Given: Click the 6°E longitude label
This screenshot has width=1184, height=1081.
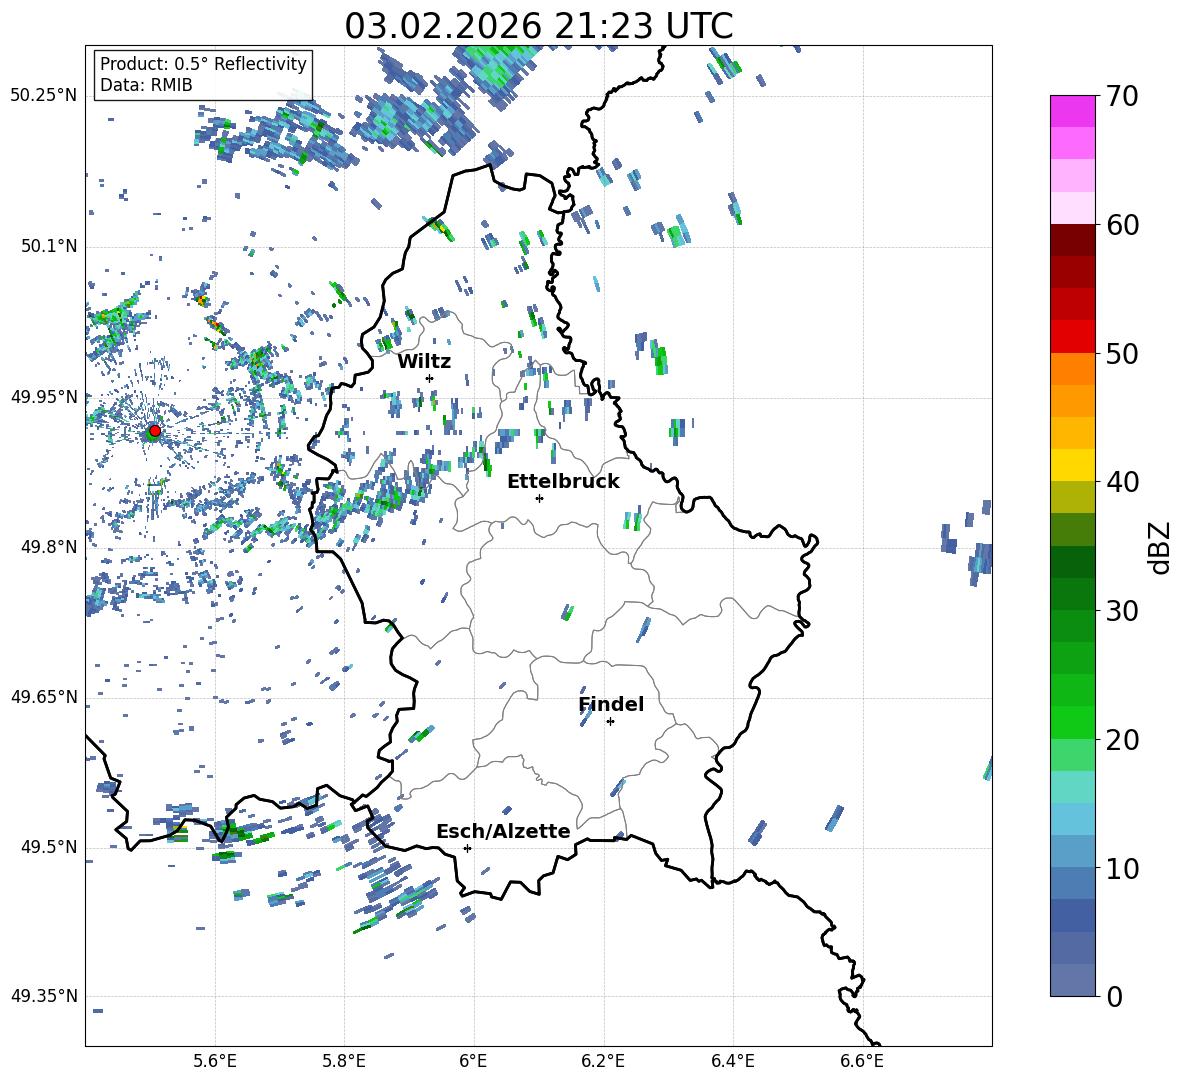Looking at the screenshot, I should tap(473, 1061).
